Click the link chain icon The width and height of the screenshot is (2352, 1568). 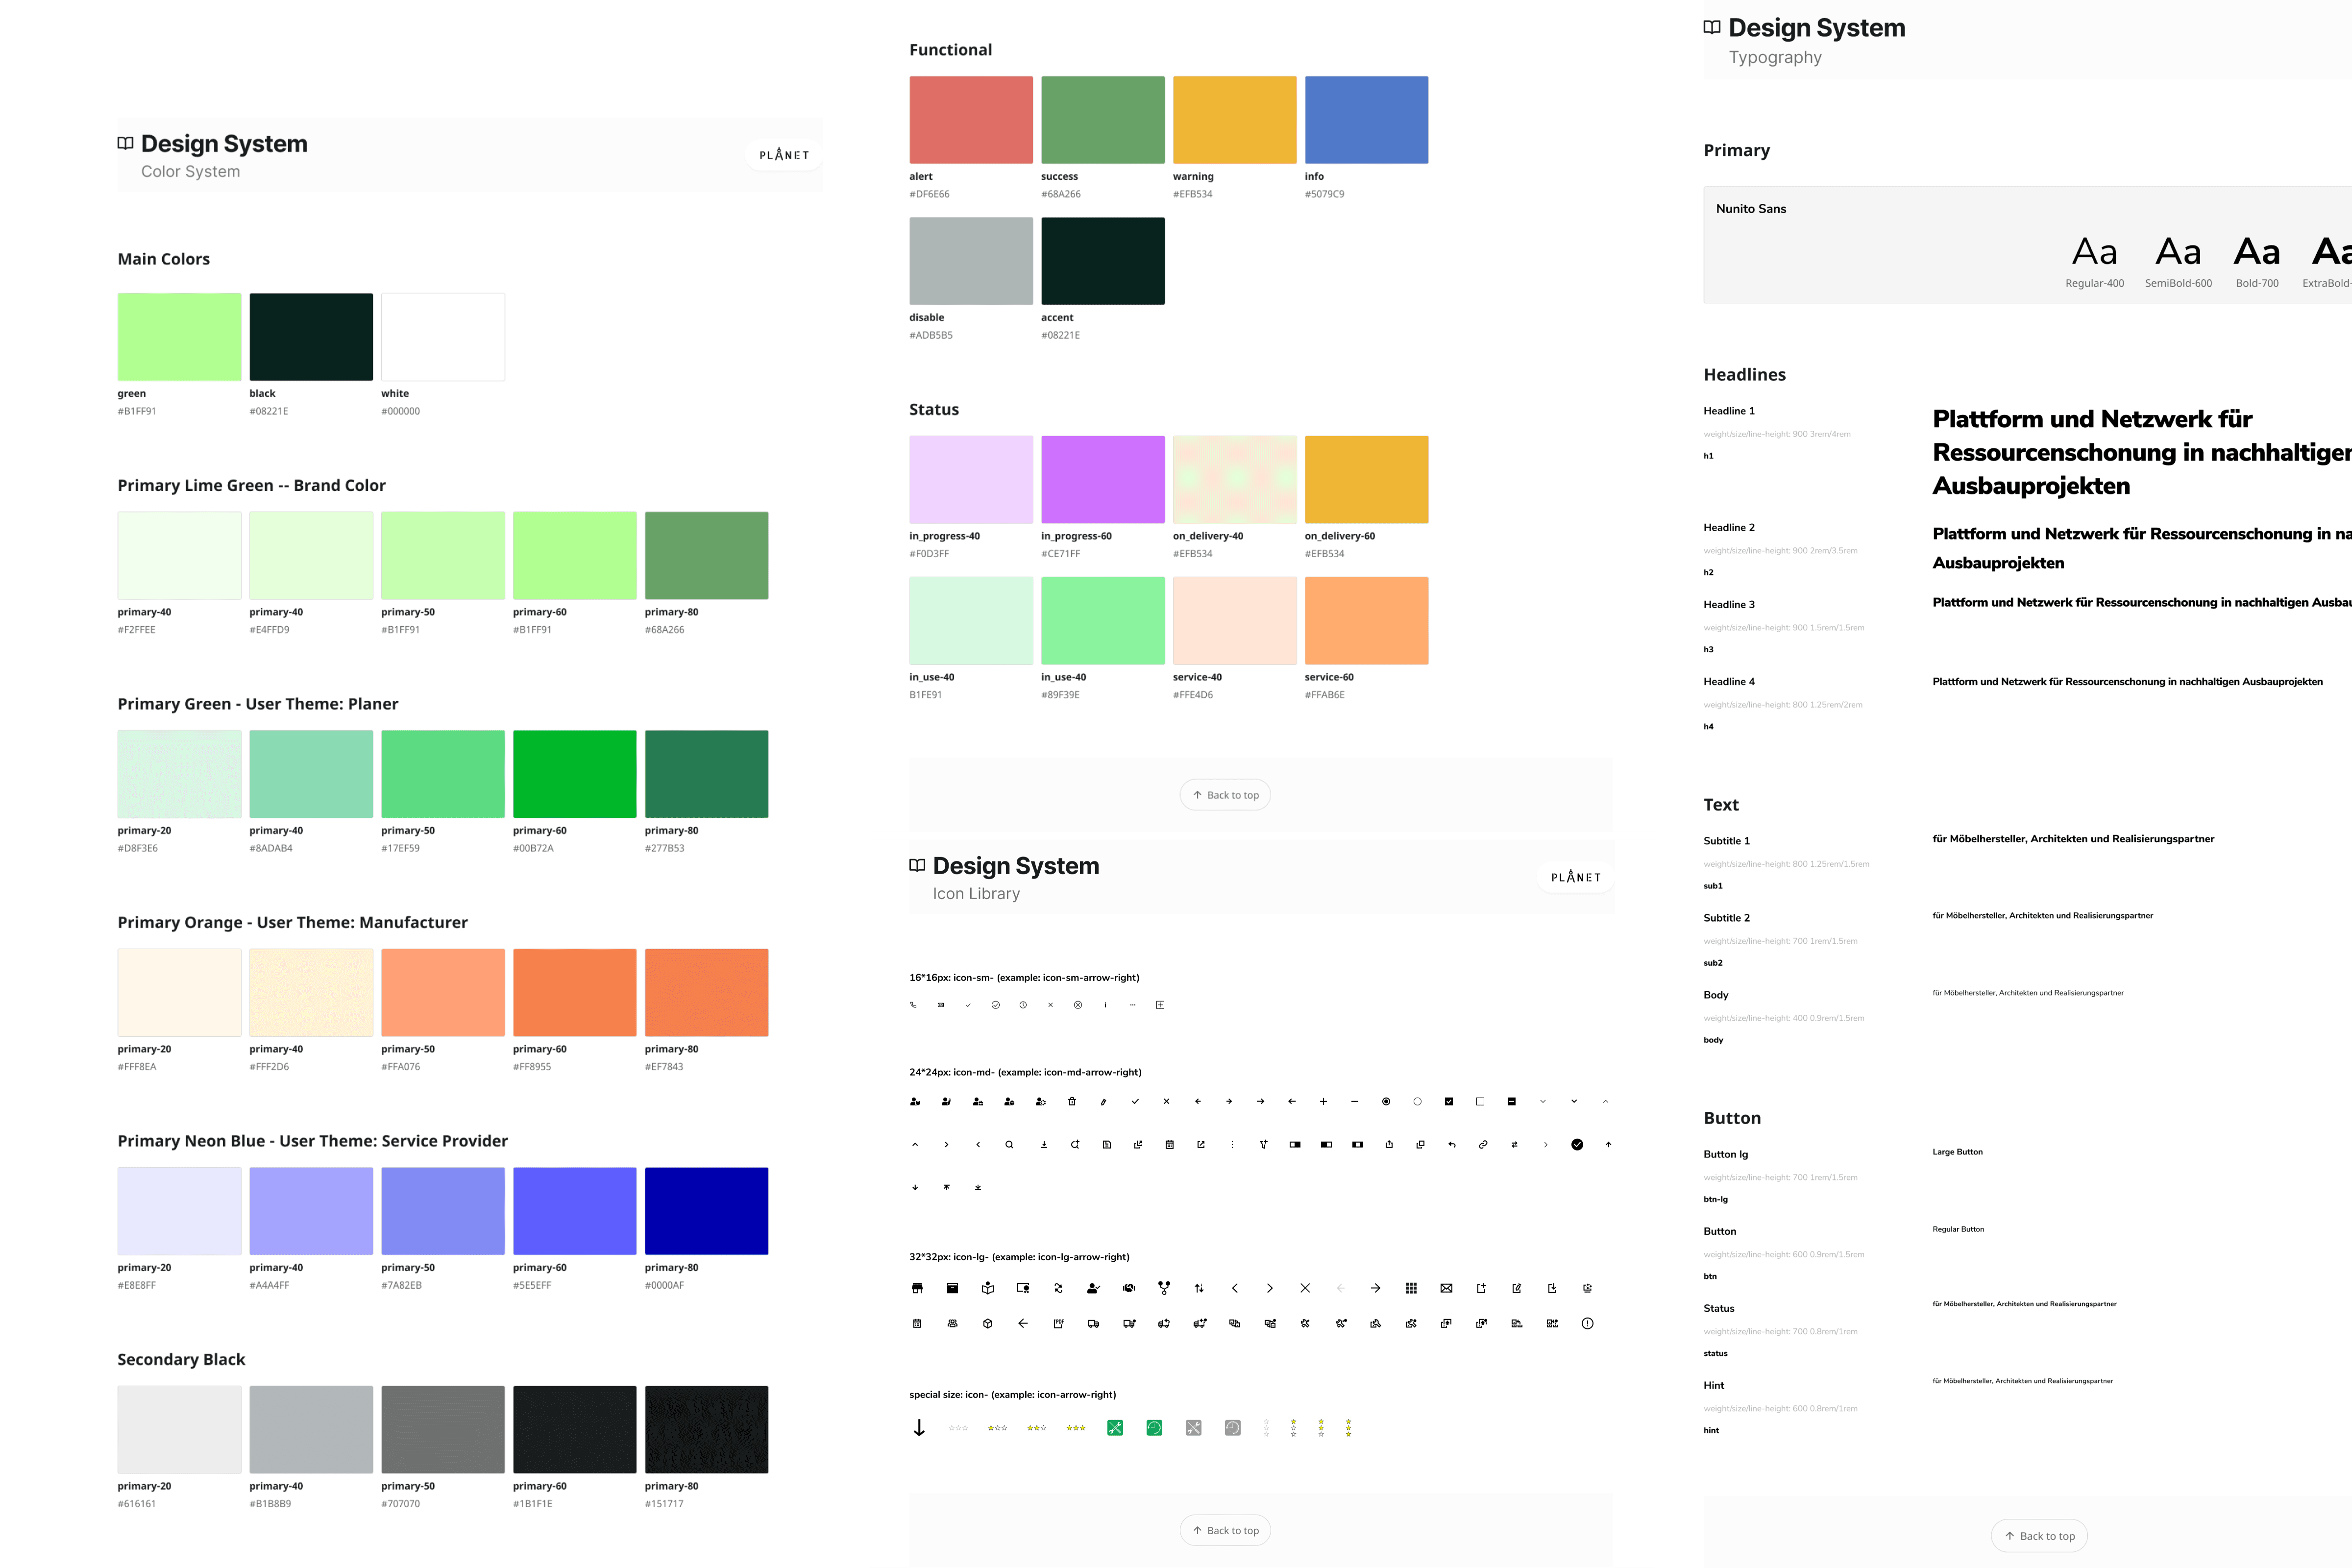pos(1483,1145)
